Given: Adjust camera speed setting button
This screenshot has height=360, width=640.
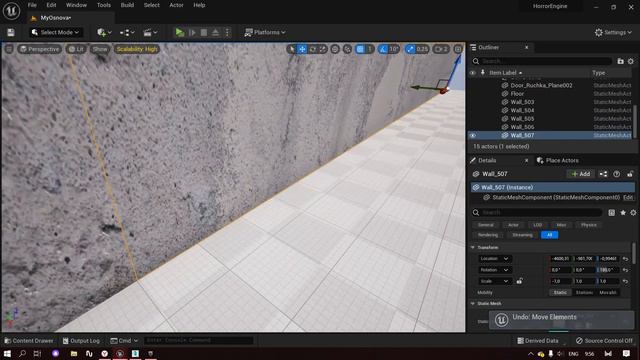Looking at the screenshot, I should click(441, 49).
